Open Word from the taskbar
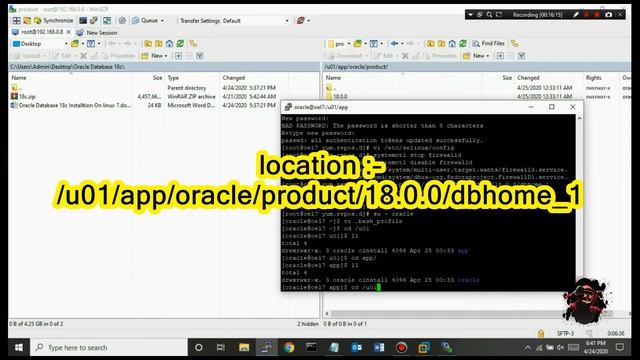Screen dimensions: 640x360 point(379,347)
